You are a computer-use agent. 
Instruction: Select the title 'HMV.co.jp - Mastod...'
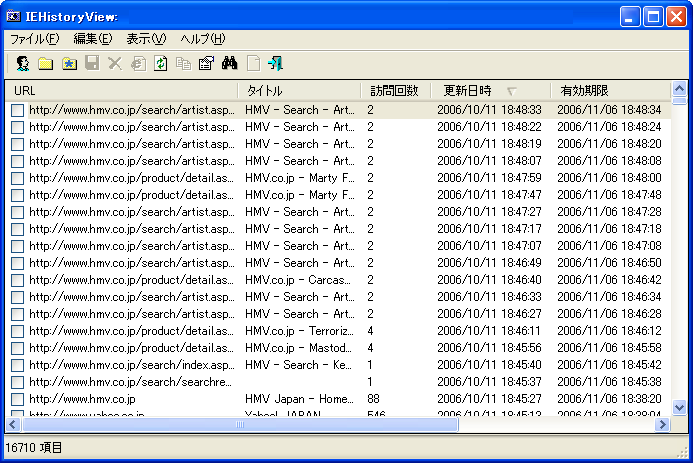298,348
